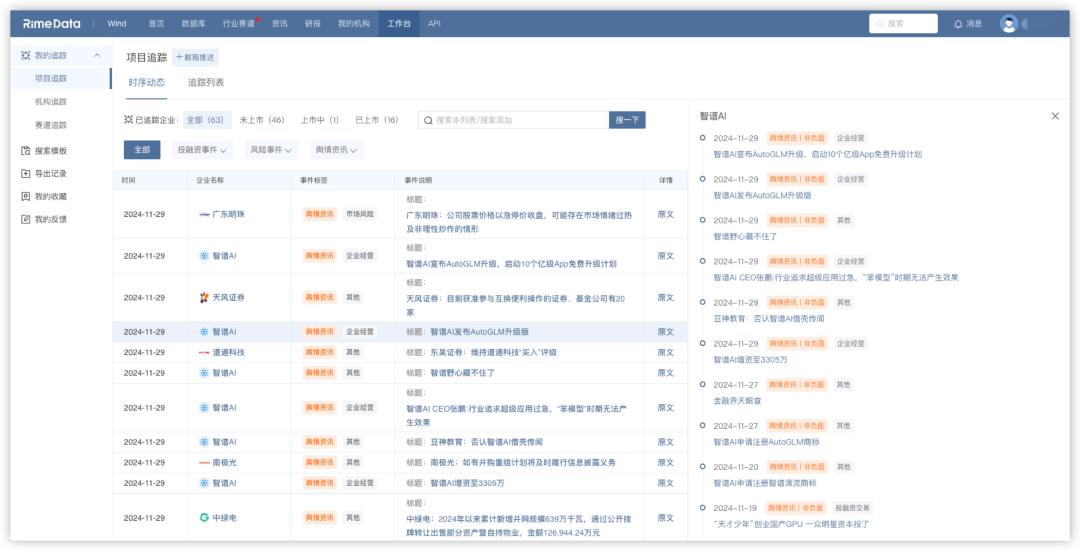Open 原文 link for 天风证券 row

(x=665, y=298)
